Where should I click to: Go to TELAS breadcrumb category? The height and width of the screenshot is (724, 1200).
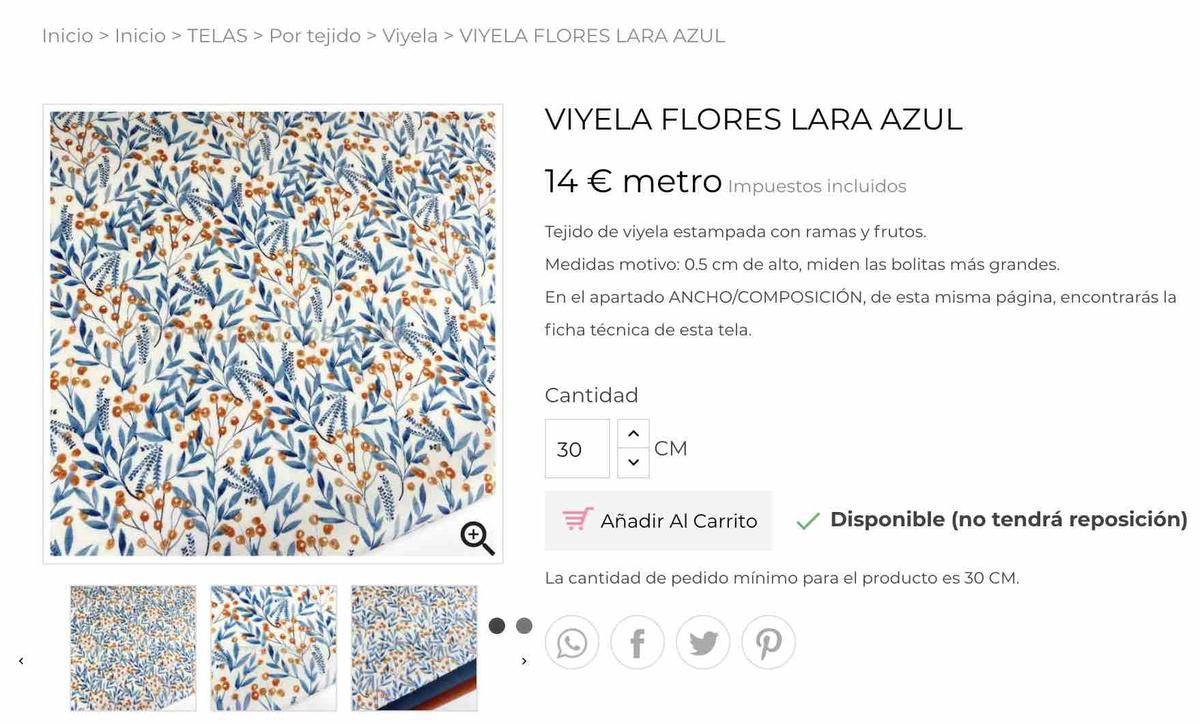pyautogui.click(x=217, y=36)
